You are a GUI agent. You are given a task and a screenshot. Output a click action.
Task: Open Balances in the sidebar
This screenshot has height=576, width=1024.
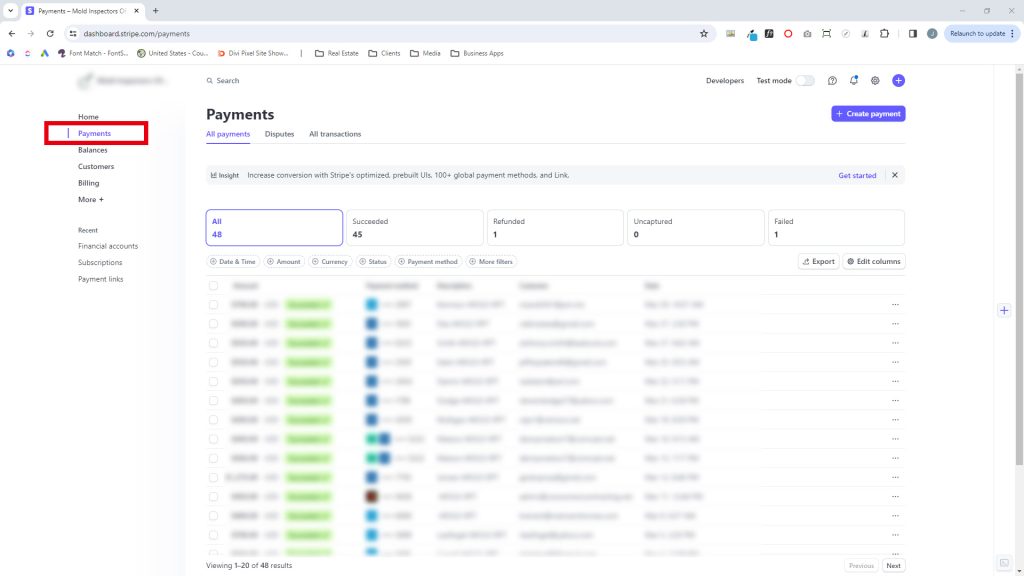[93, 150]
